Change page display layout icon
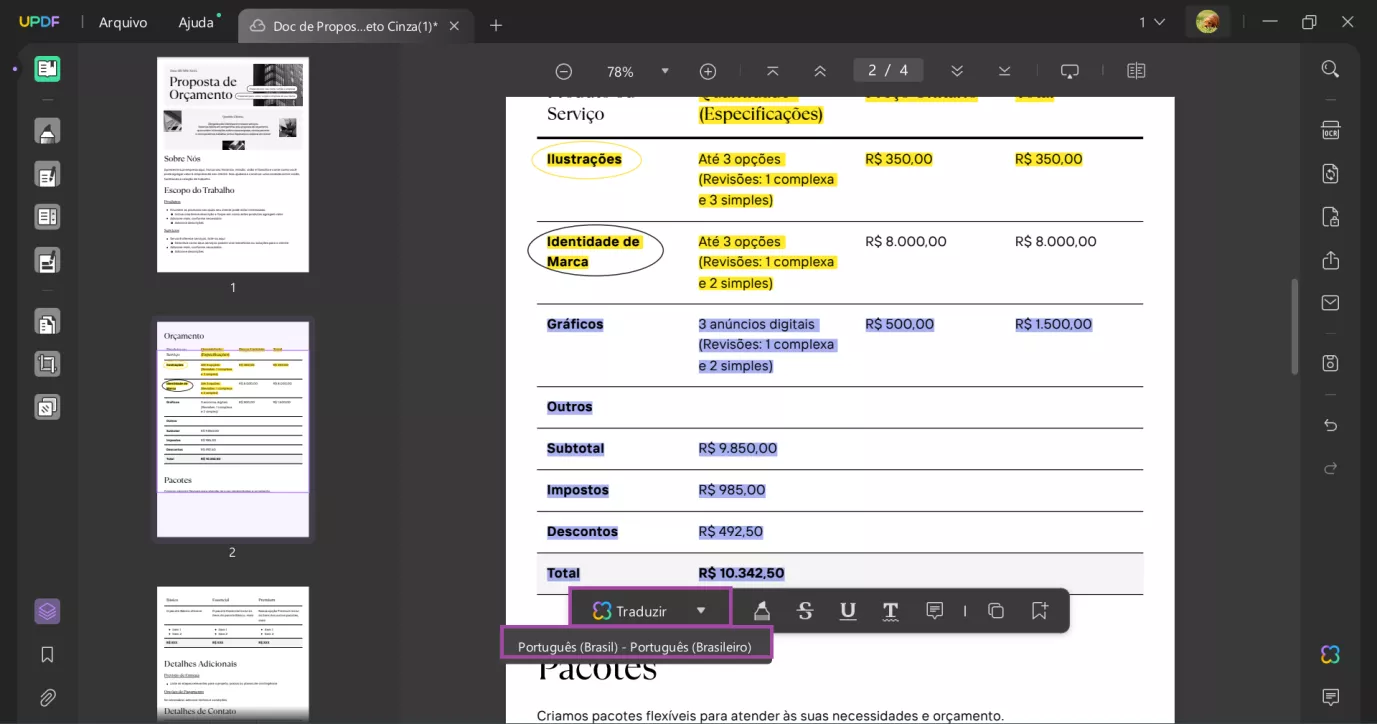1377x724 pixels. click(1136, 71)
